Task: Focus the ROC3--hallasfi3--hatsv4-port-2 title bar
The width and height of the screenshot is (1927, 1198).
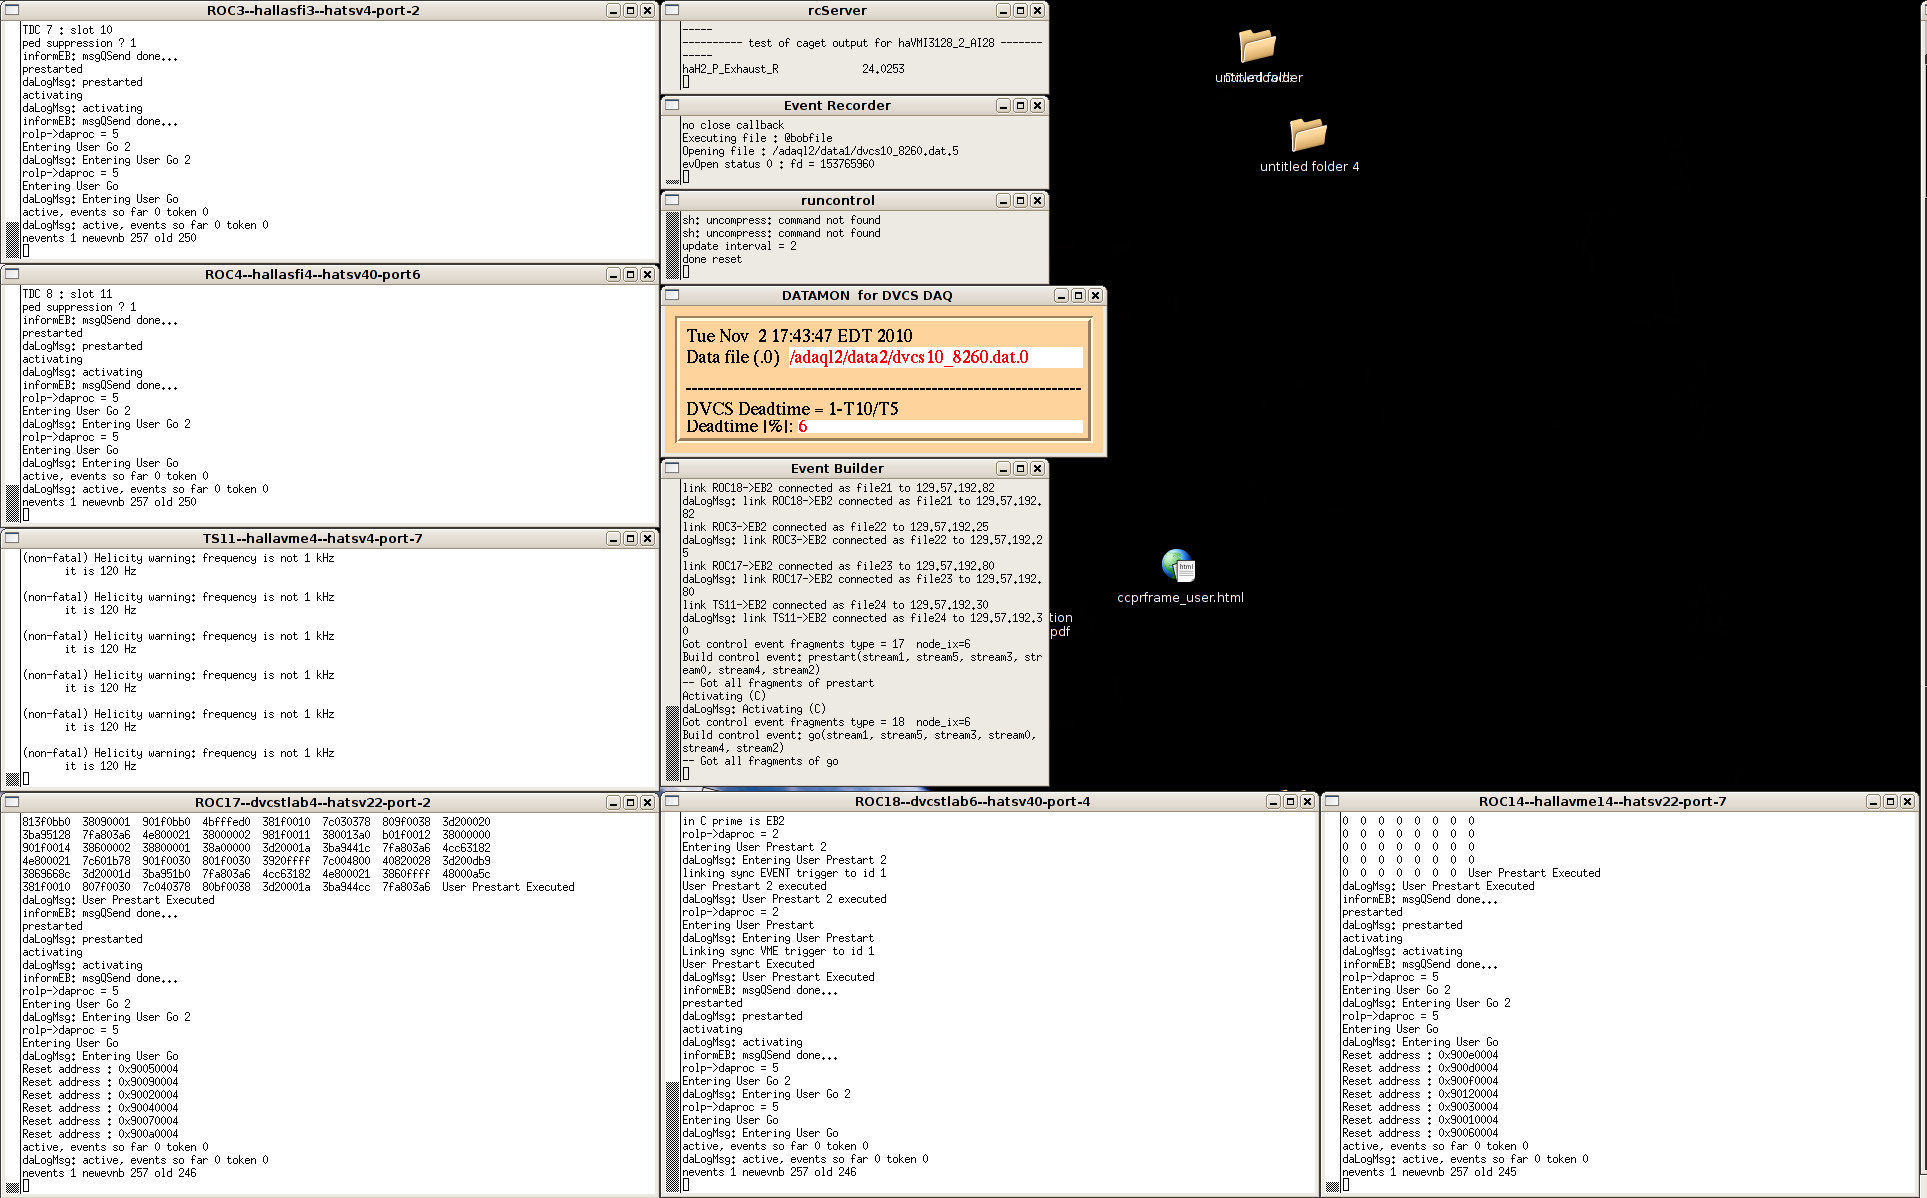Action: click(x=313, y=10)
